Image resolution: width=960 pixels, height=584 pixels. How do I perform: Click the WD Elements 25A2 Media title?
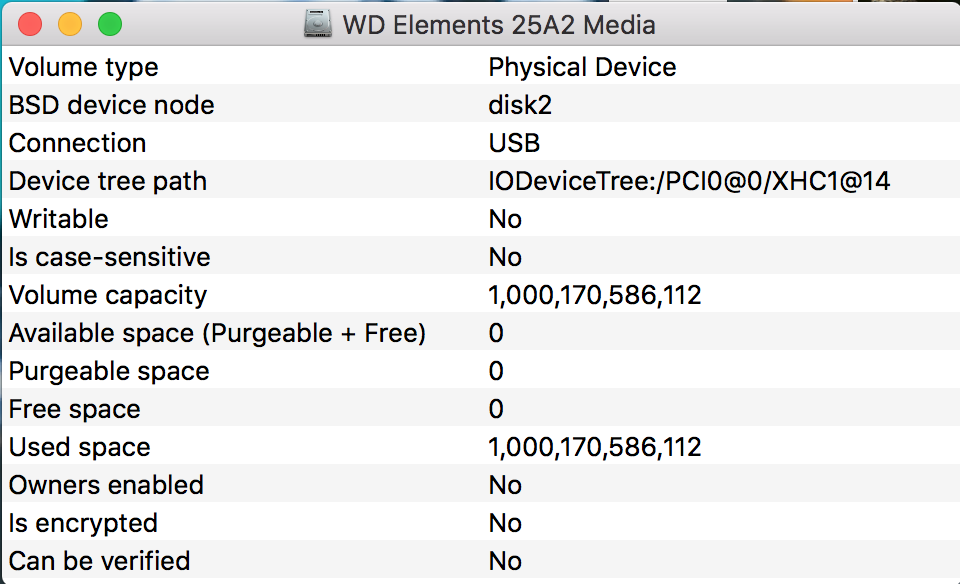click(x=499, y=25)
